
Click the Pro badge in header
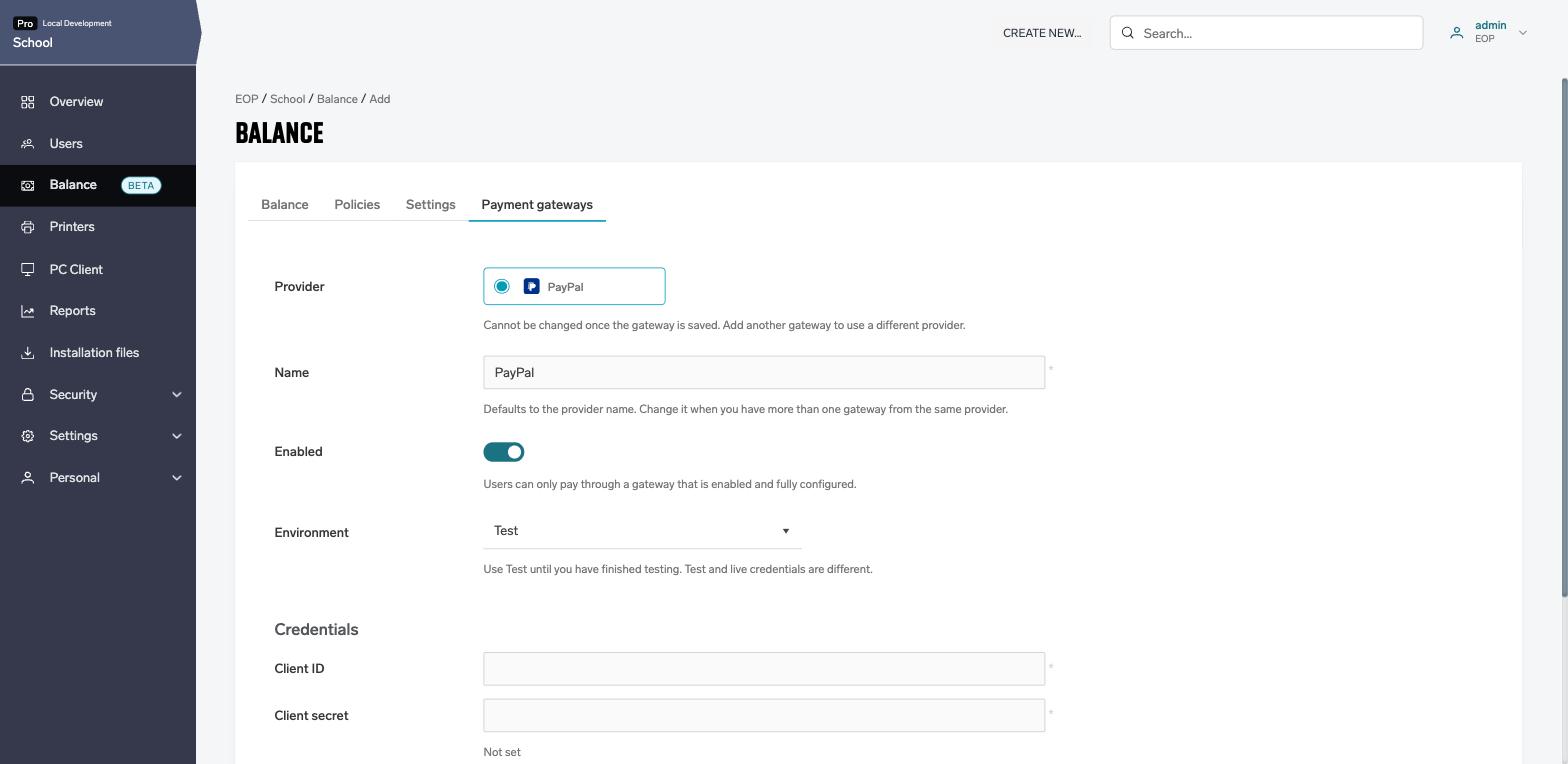click(25, 23)
